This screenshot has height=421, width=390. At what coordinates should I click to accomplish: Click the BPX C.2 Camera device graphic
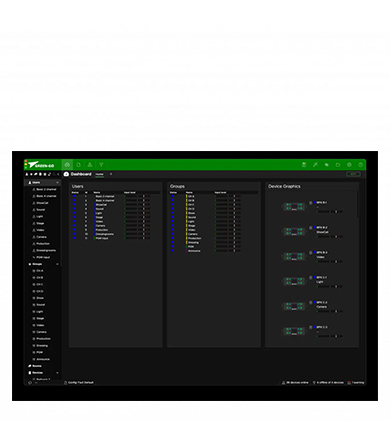[x=294, y=306]
